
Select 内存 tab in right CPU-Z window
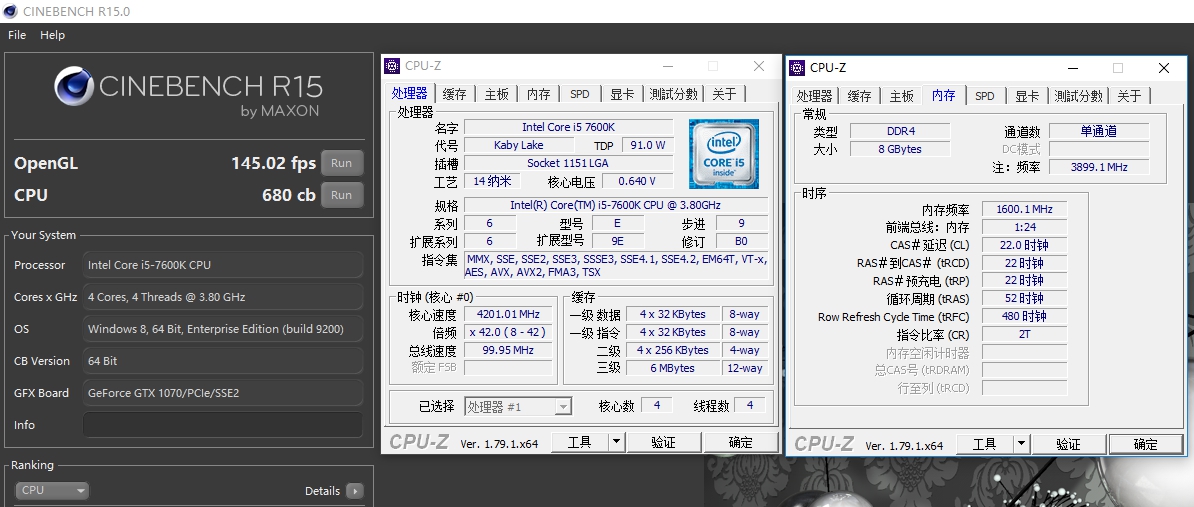[943, 95]
